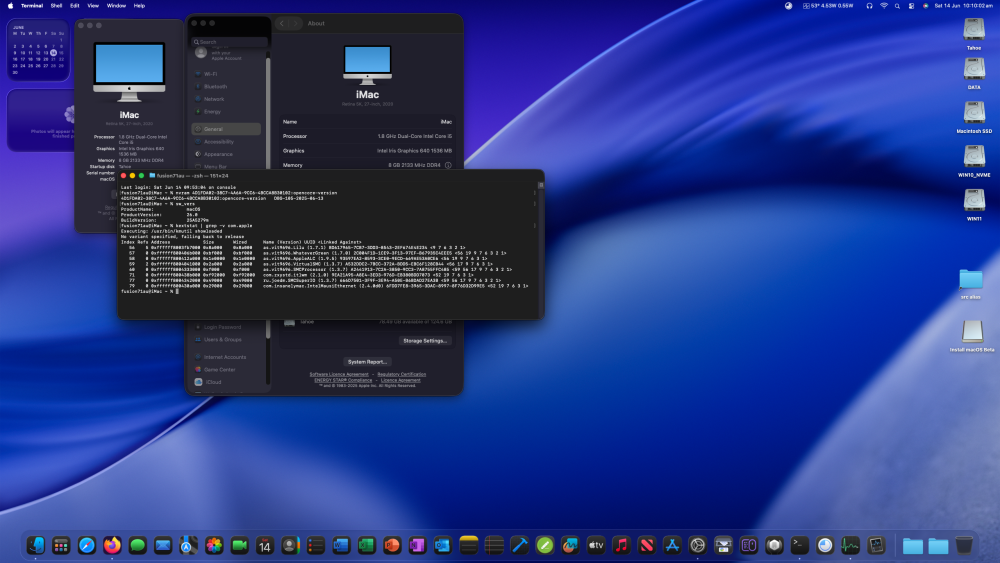Launch PowerPoint from the Dock
This screenshot has width=1000, height=563.
point(392,545)
